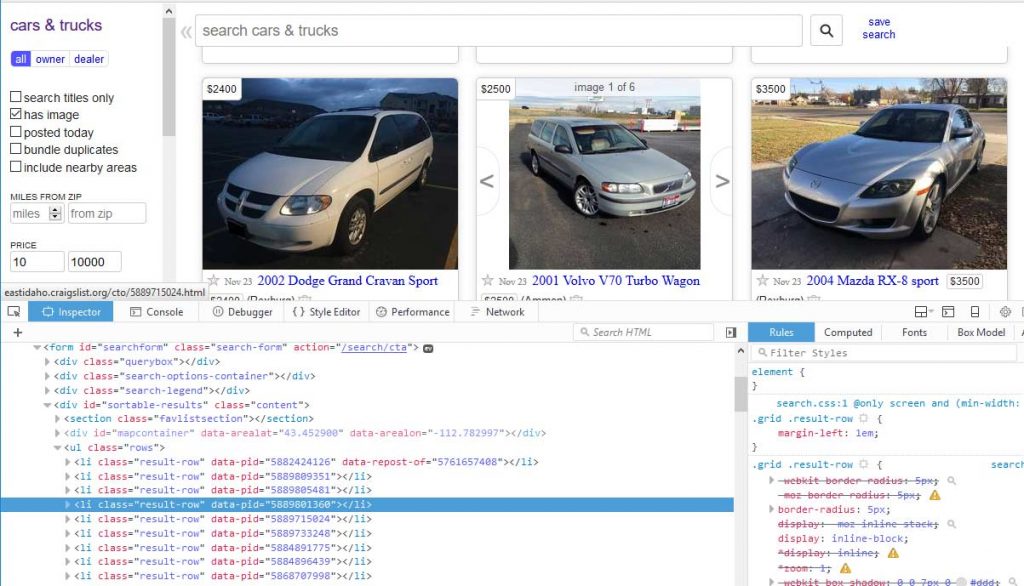This screenshot has width=1024, height=586.
Task: Click the 'search cars & trucks' input field
Action: [x=498, y=31]
